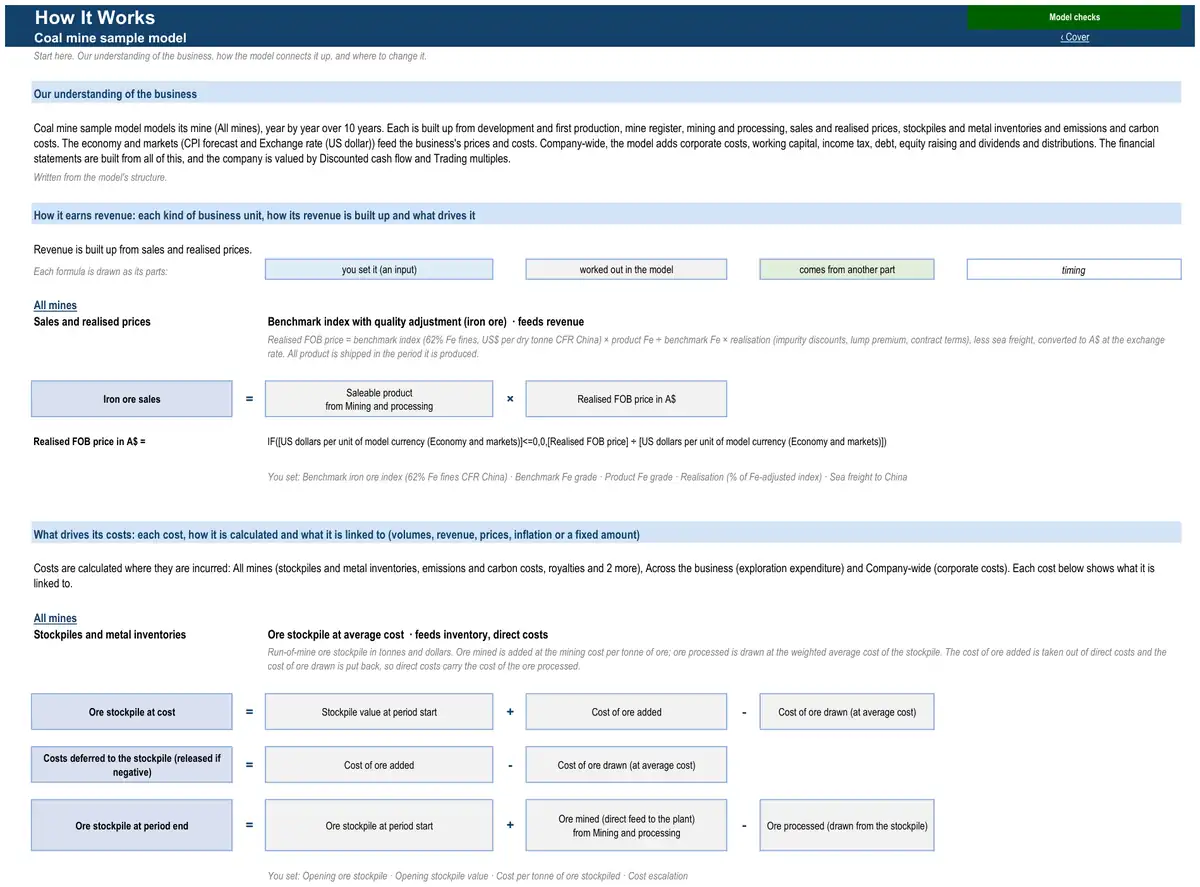1200x887 pixels.
Task: Select the bold 'Stockpiles and metal inventories' heading
Action: [x=110, y=635]
